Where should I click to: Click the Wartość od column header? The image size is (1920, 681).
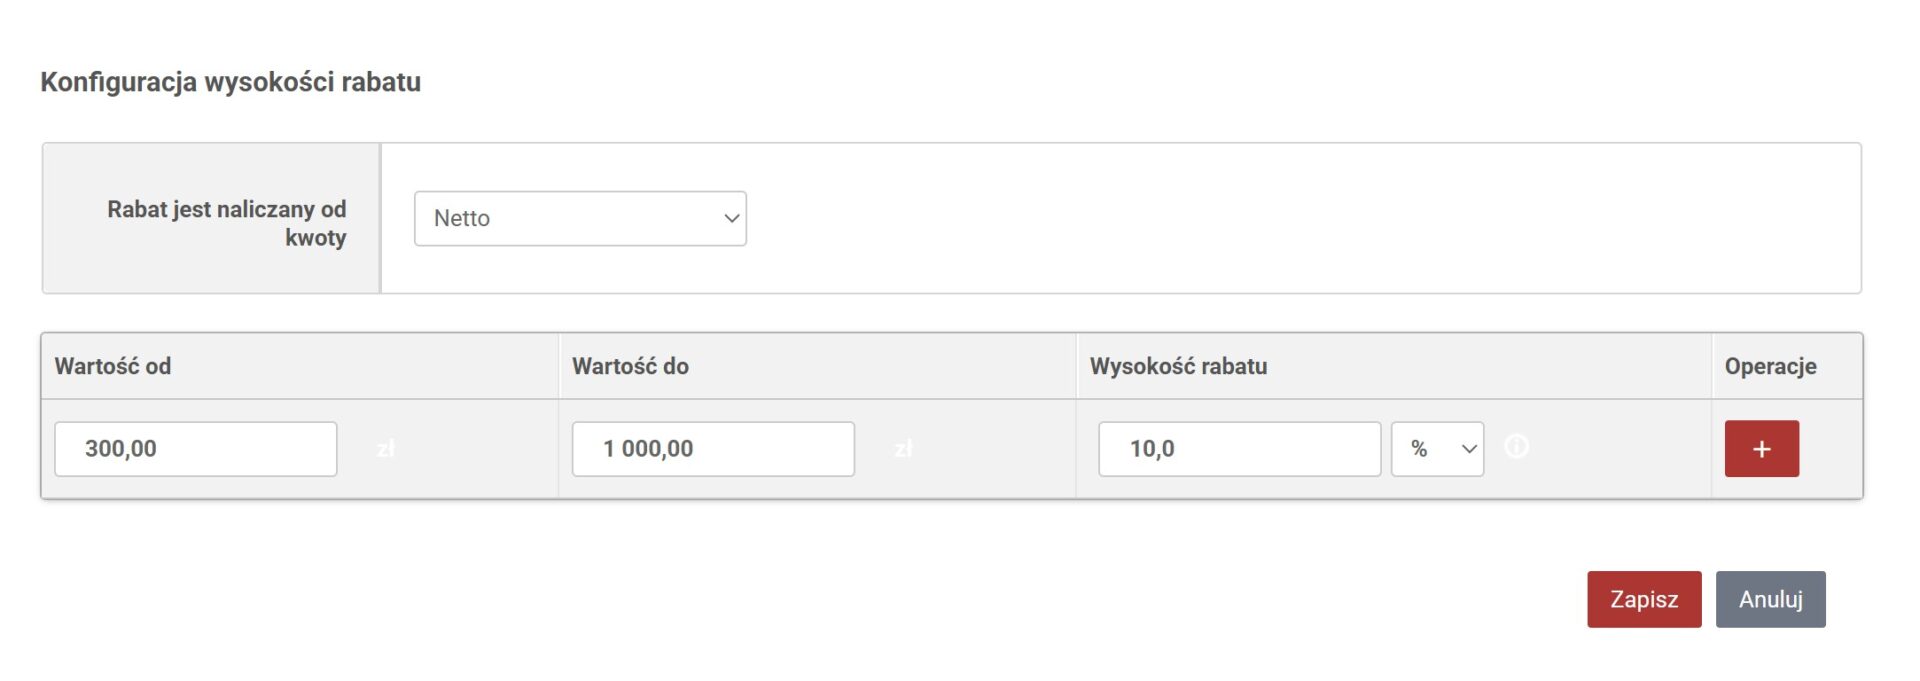click(113, 366)
